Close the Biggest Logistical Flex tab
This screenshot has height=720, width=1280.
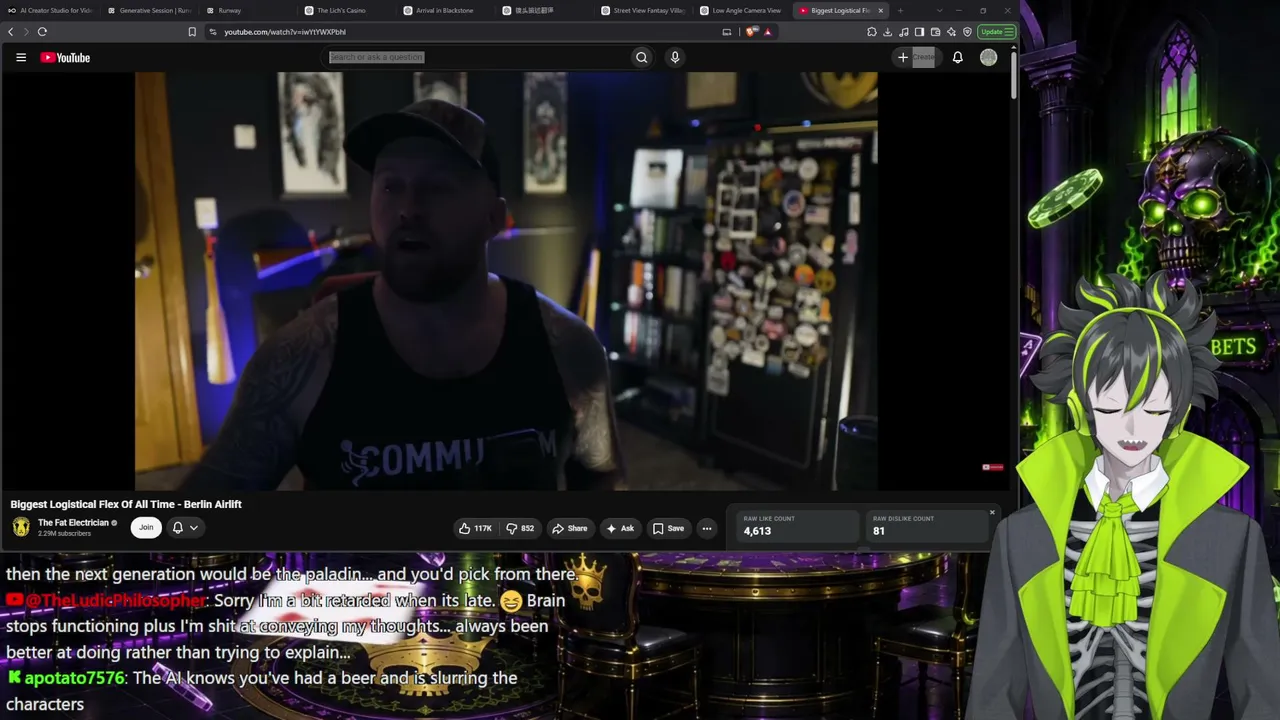point(881,10)
